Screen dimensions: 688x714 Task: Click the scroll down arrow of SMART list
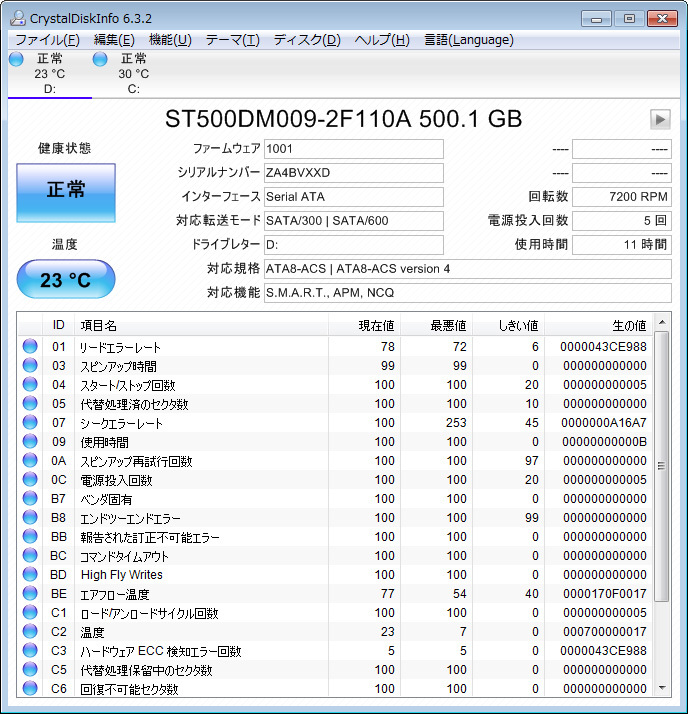point(662,688)
